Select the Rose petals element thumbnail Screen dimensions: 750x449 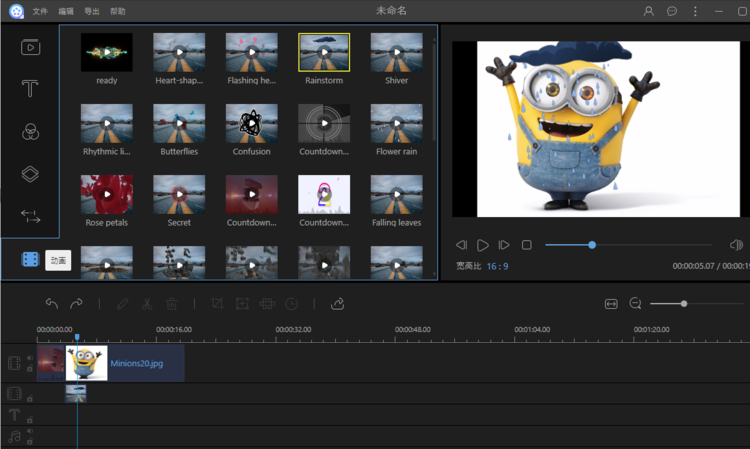click(x=107, y=195)
